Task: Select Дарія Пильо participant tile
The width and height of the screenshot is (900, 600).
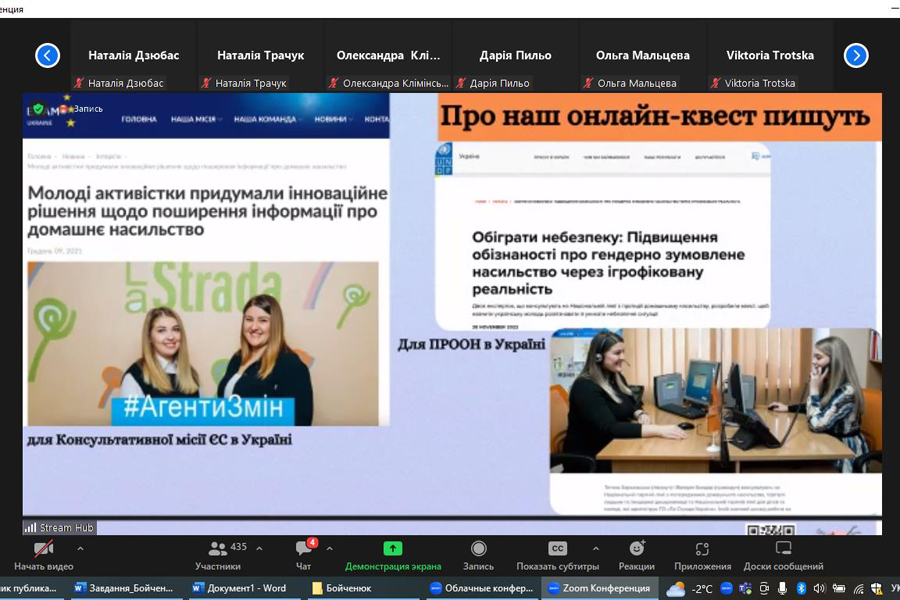Action: pos(515,56)
